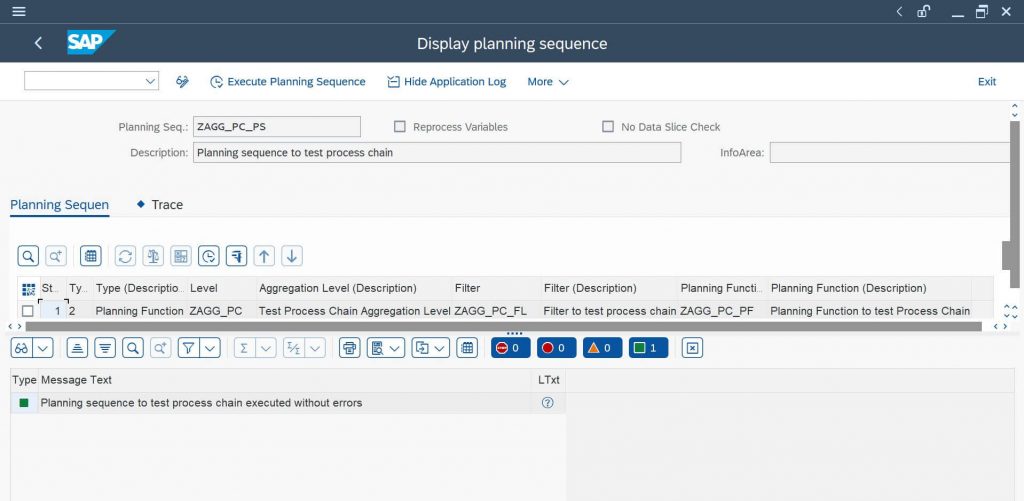
Task: Toggle stop-sign abort messages filter button
Action: pyautogui.click(x=511, y=348)
